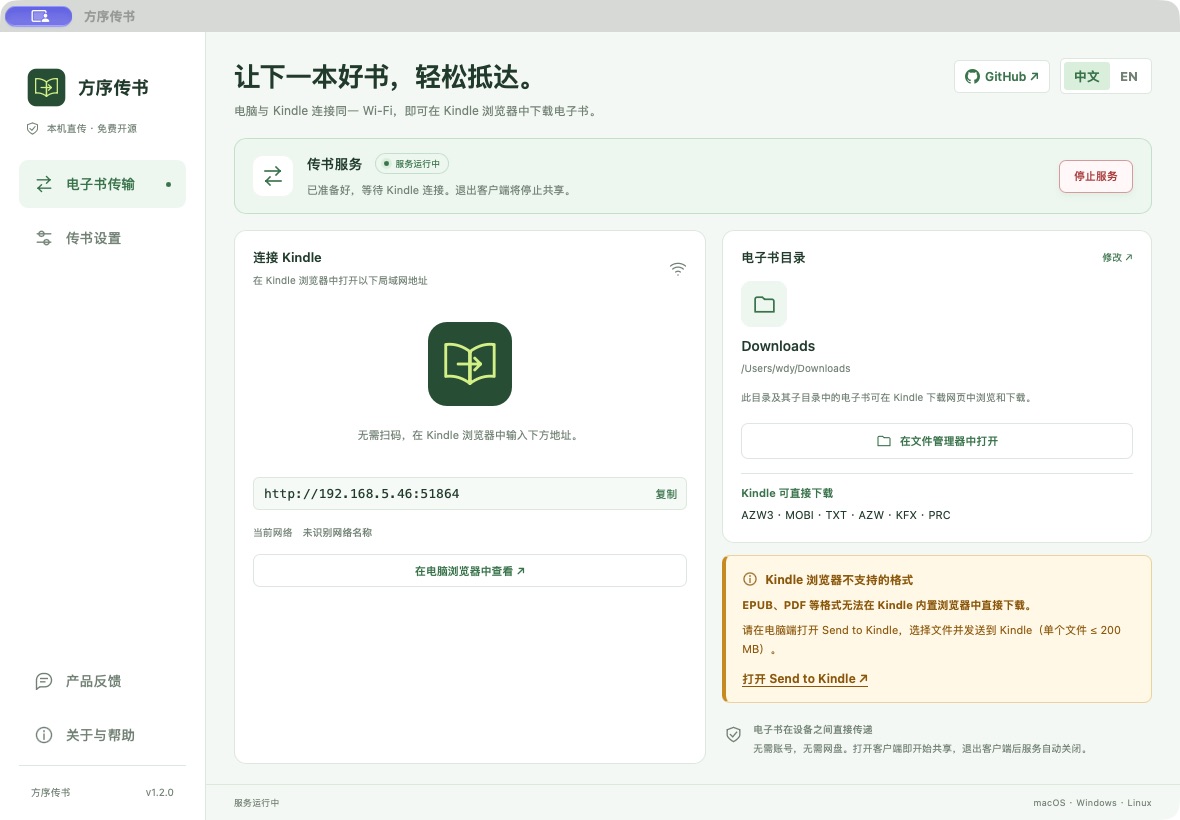
Task: Switch language to EN
Action: [x=1129, y=76]
